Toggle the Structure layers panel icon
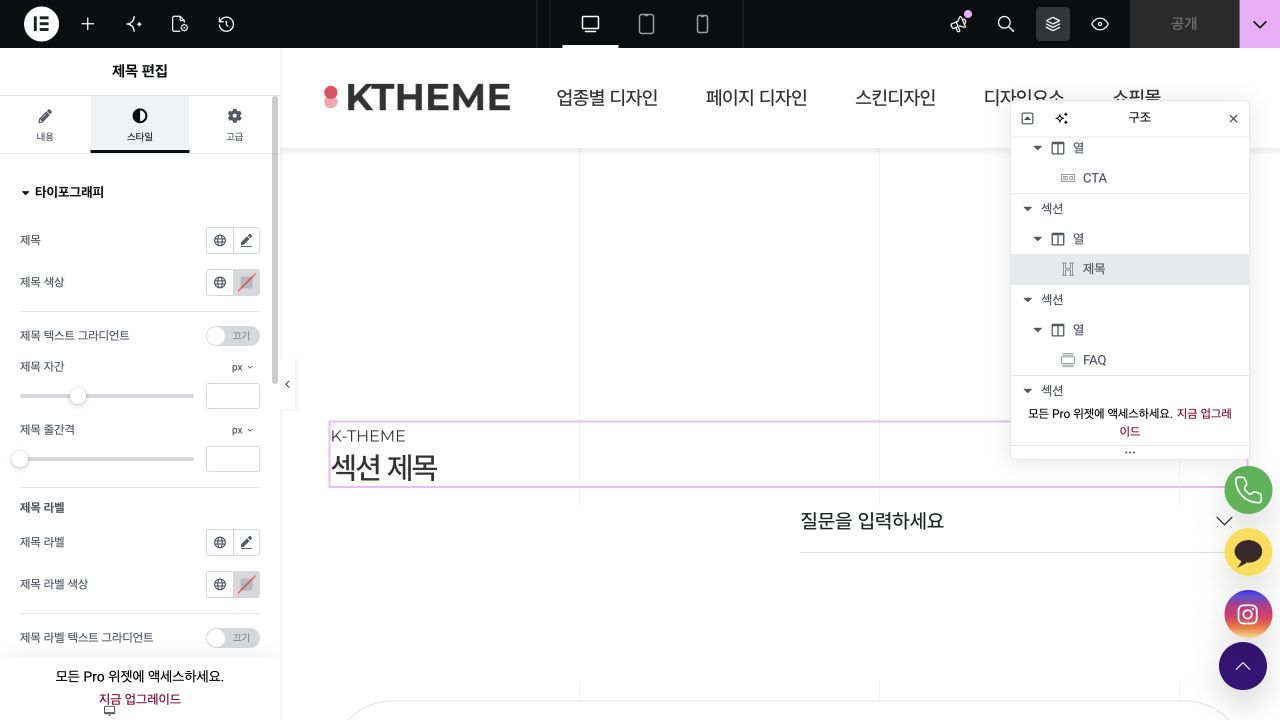Viewport: 1280px width, 720px height. click(x=1053, y=24)
